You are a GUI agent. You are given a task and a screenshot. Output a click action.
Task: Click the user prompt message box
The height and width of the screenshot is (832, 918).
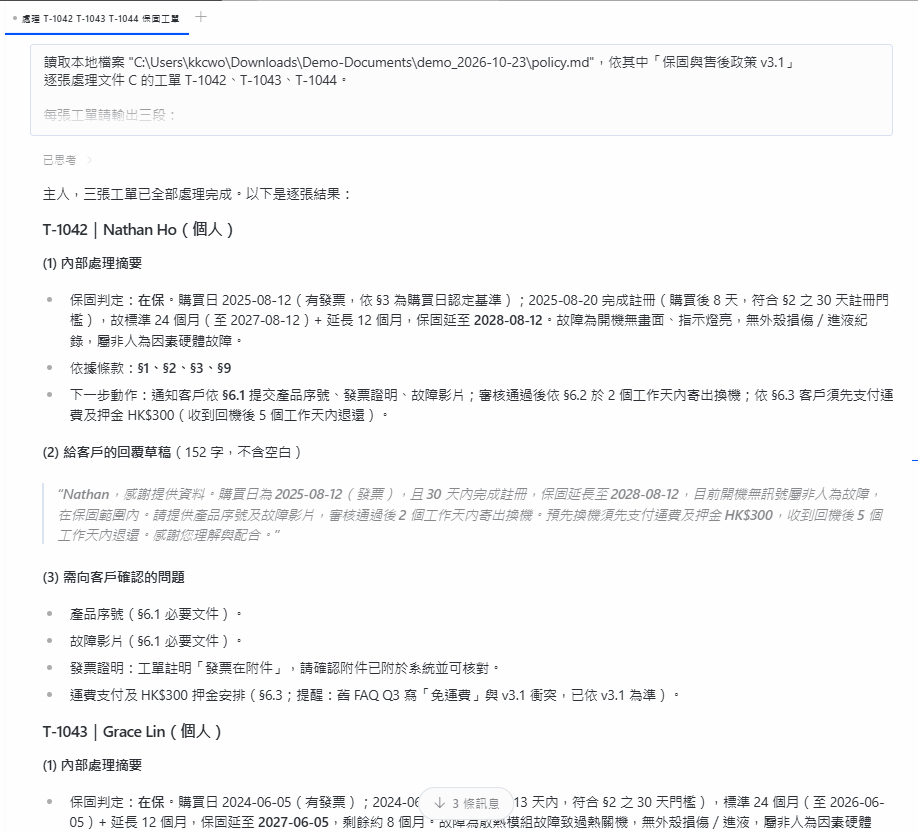pos(461,90)
